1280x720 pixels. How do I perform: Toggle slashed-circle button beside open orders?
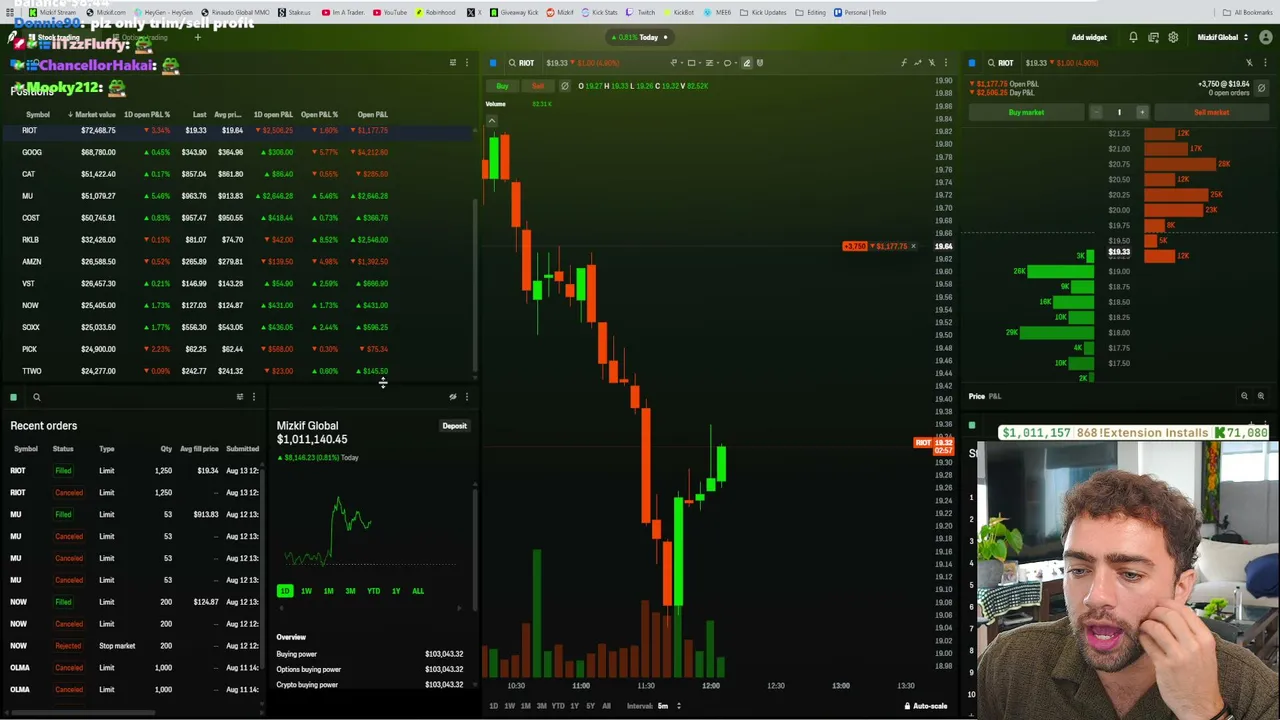1261,88
